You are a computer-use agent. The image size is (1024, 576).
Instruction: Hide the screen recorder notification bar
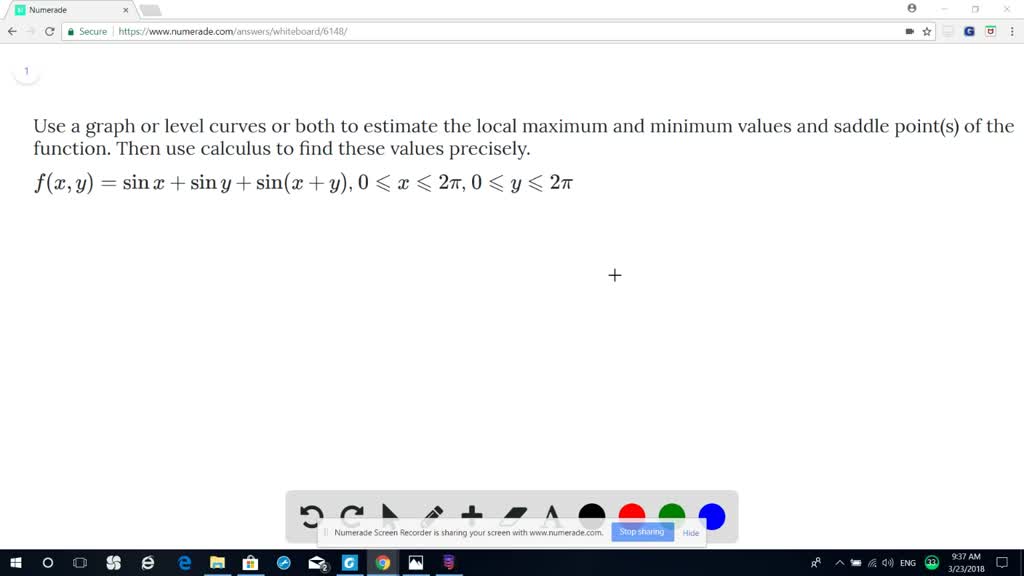(x=691, y=533)
